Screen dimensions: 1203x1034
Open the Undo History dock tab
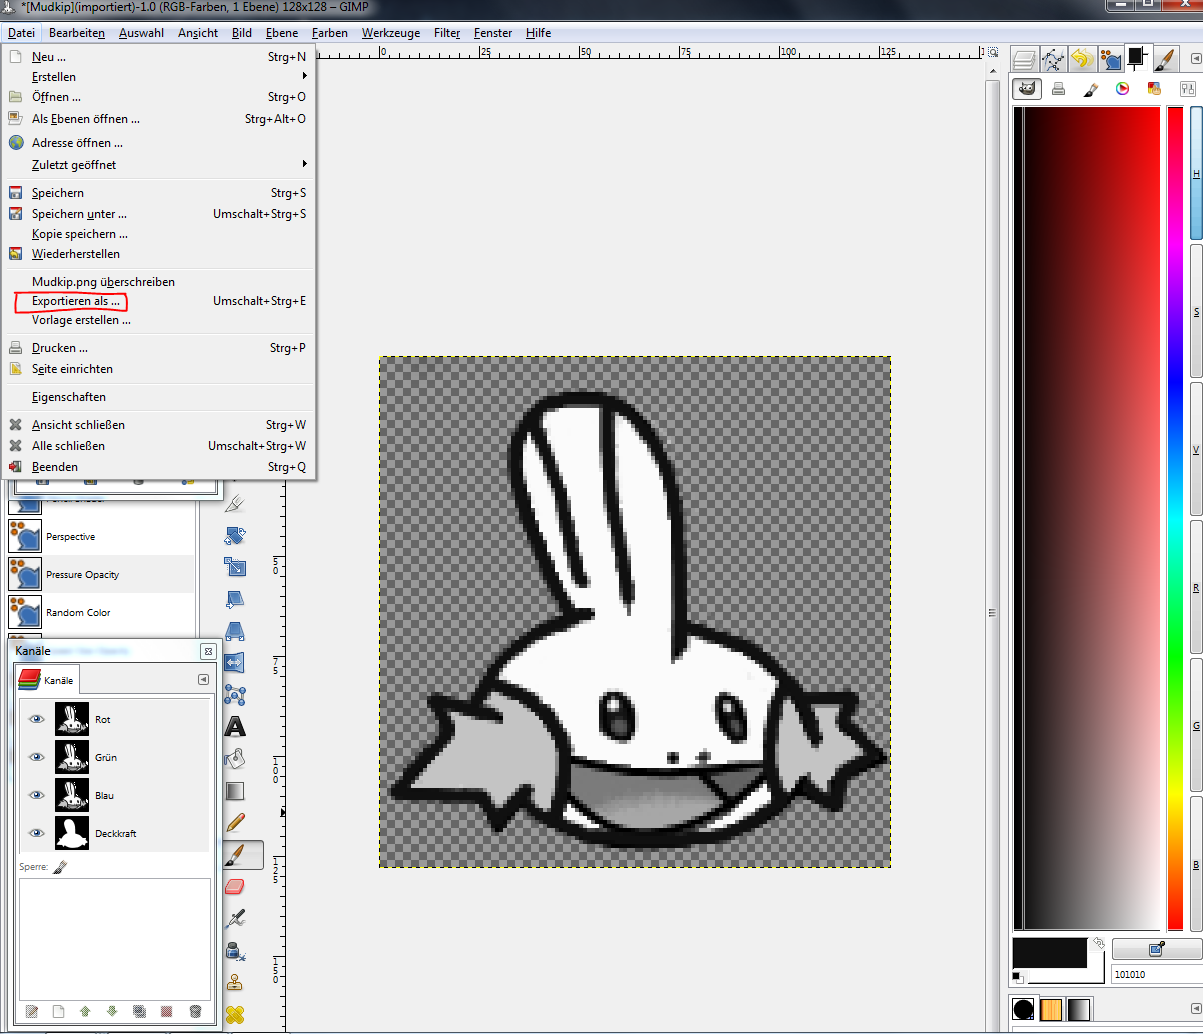[x=1081, y=59]
